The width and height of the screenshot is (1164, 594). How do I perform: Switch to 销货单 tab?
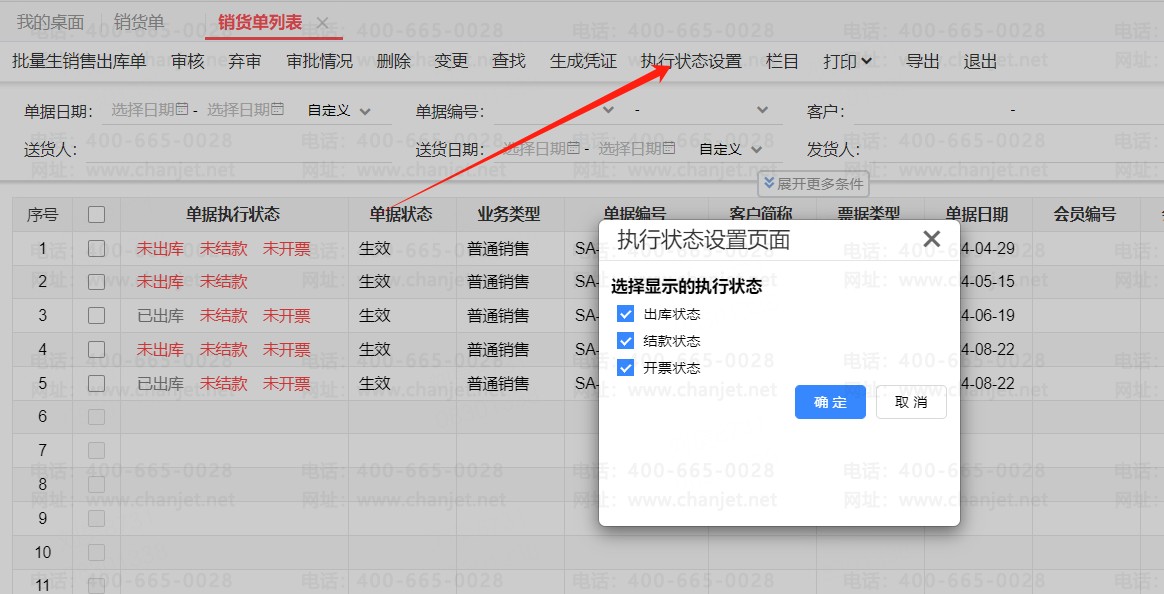coord(139,22)
